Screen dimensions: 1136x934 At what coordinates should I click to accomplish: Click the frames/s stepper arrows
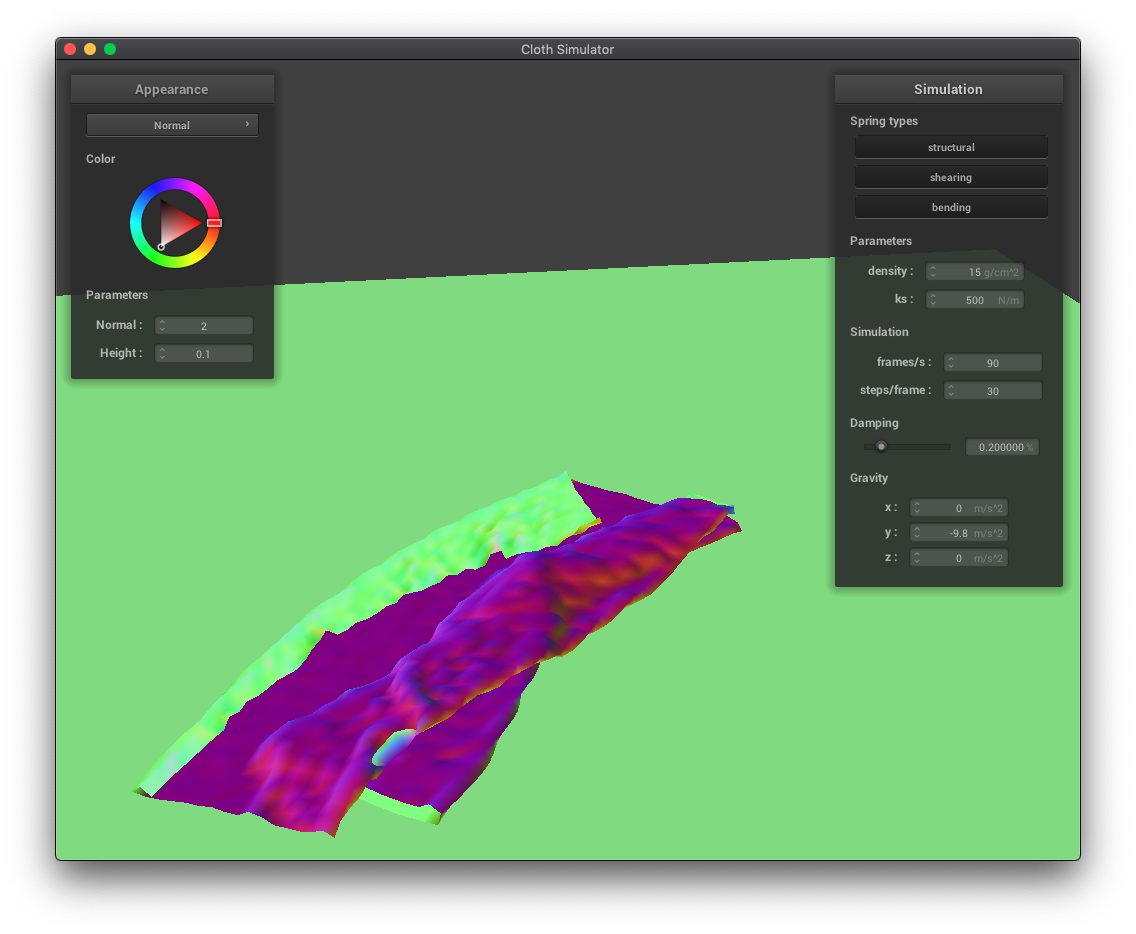(x=951, y=362)
